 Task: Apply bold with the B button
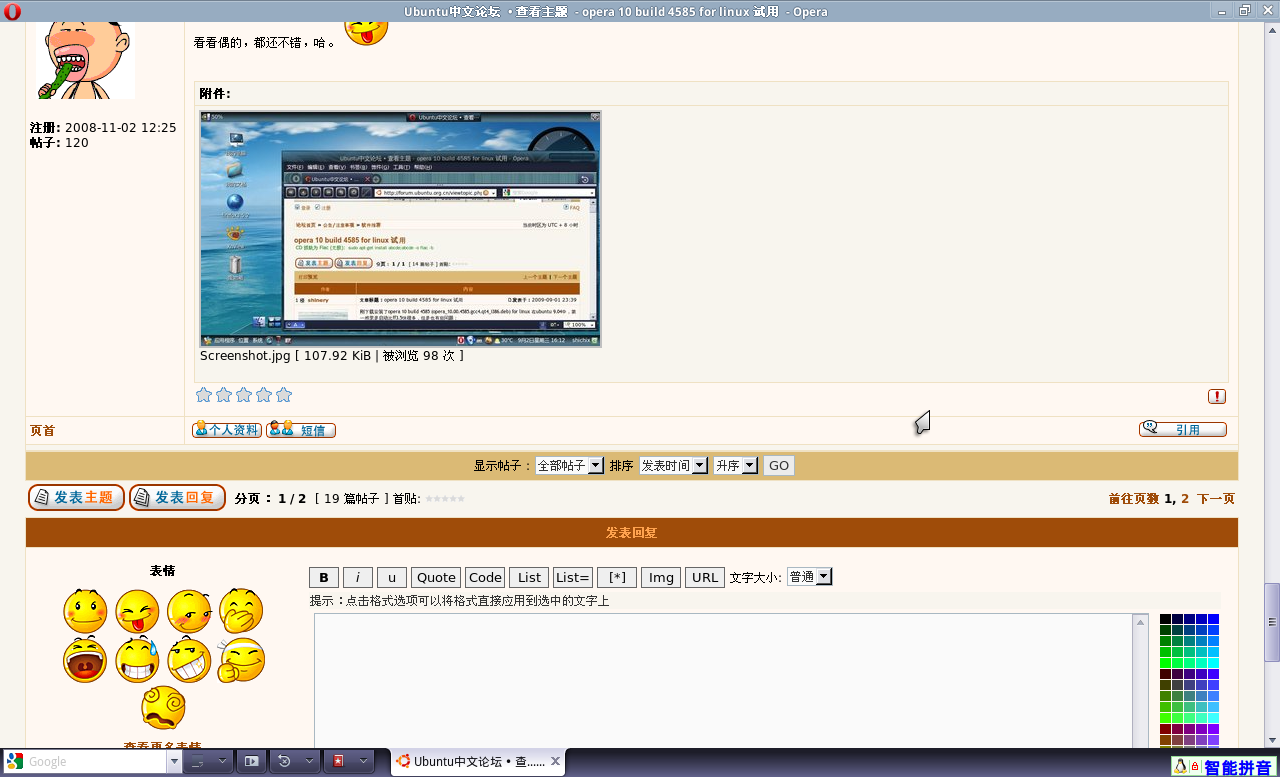(324, 577)
